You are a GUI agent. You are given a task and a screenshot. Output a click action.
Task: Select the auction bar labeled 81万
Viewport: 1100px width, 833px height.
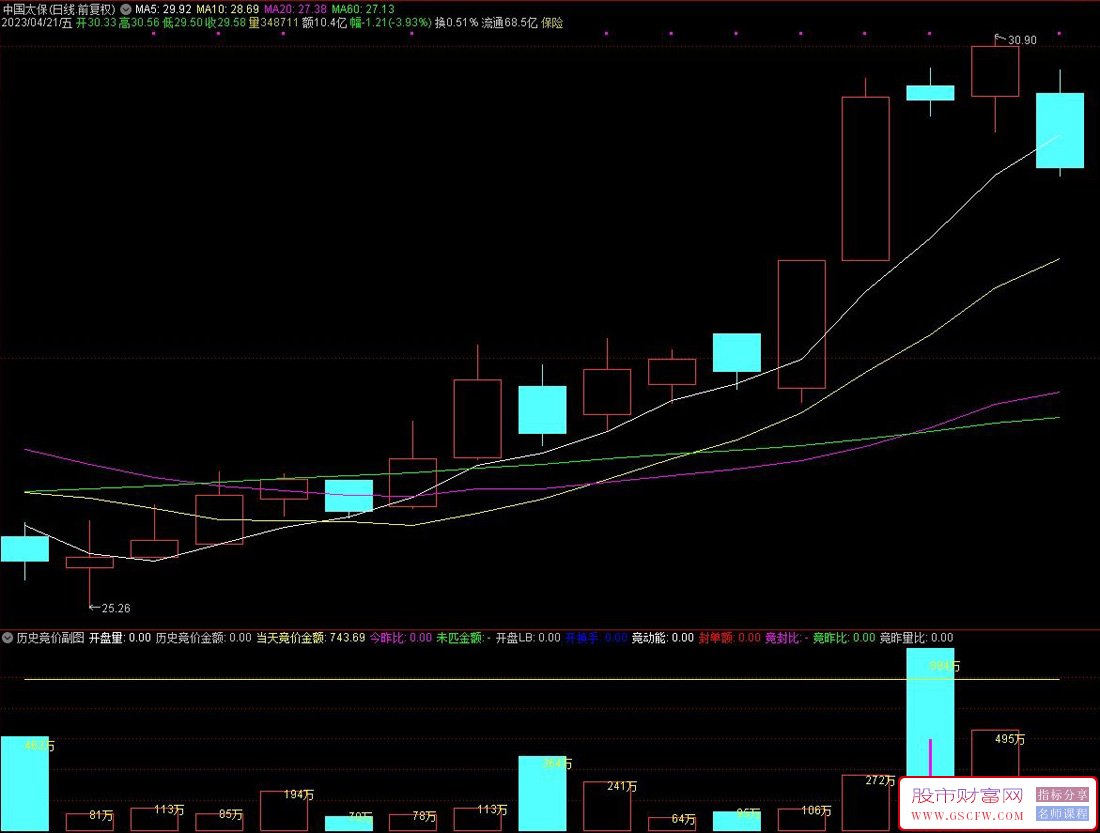point(90,822)
